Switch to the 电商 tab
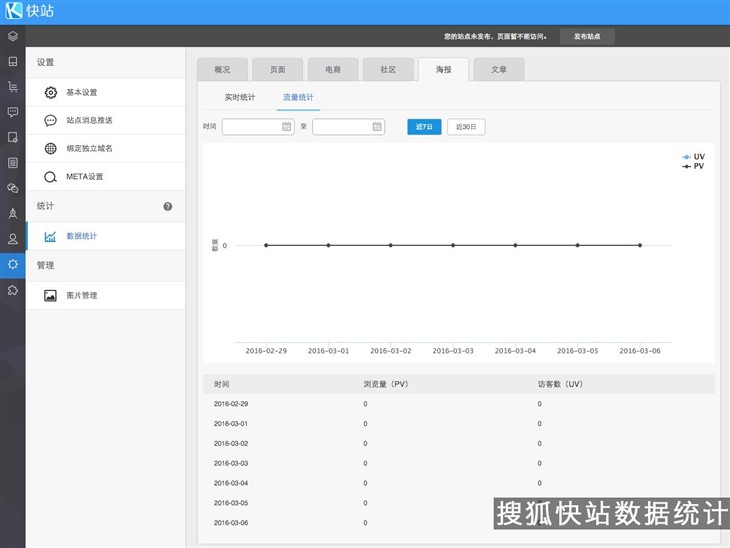Screen dimensions: 730x548 [333, 70]
